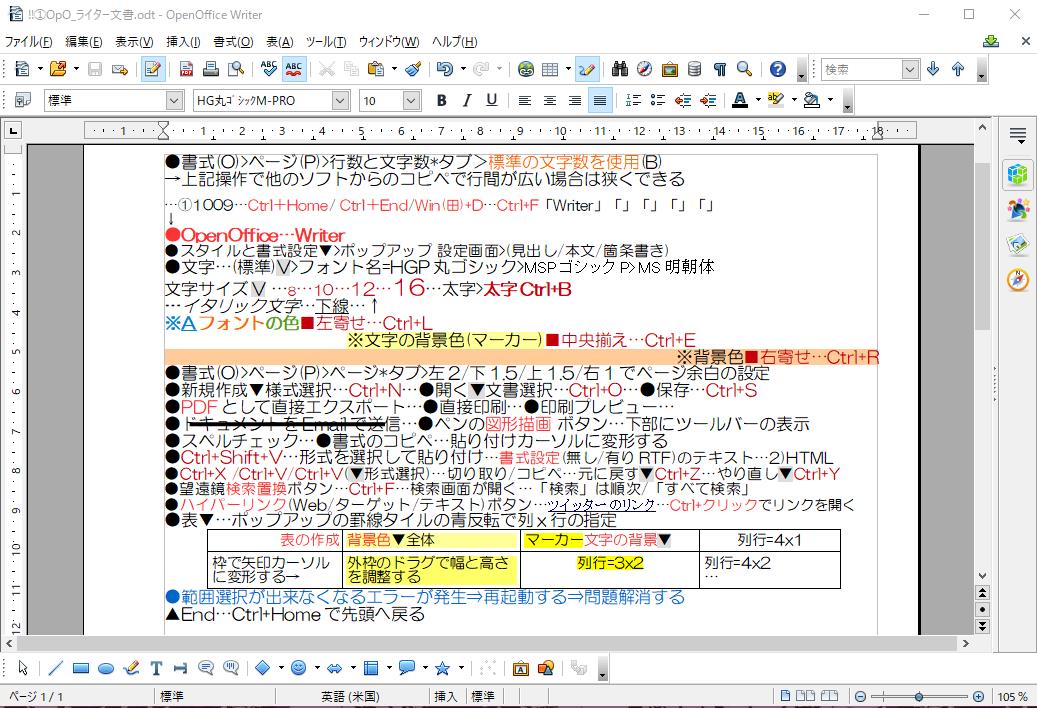1037x708 pixels.
Task: Click the Hyperlink globe icon
Action: [x=526, y=69]
